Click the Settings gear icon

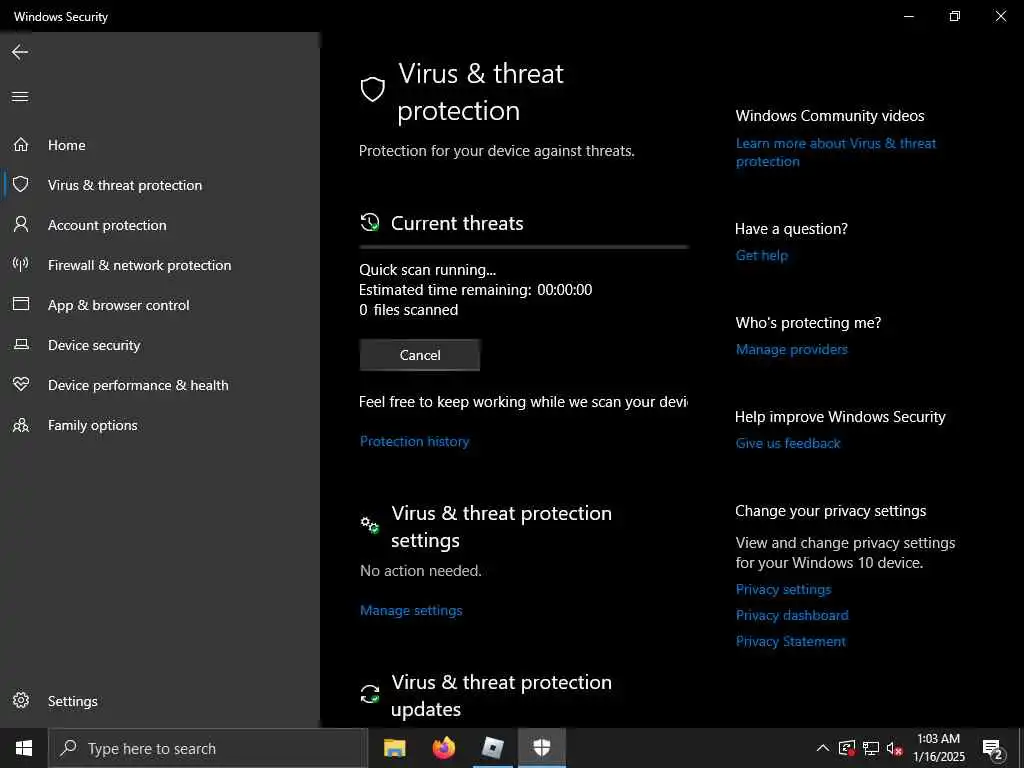20,701
